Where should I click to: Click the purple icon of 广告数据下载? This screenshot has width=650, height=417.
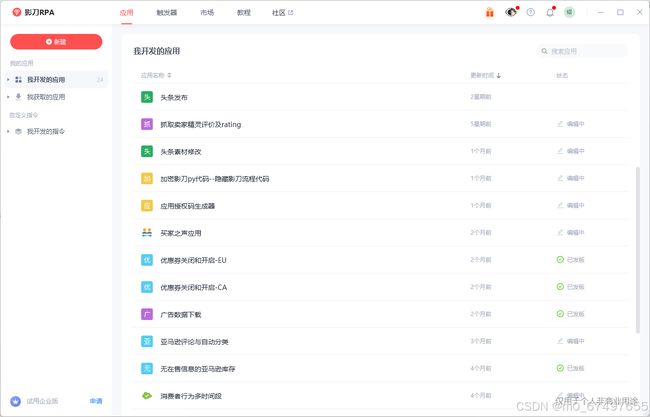(147, 314)
